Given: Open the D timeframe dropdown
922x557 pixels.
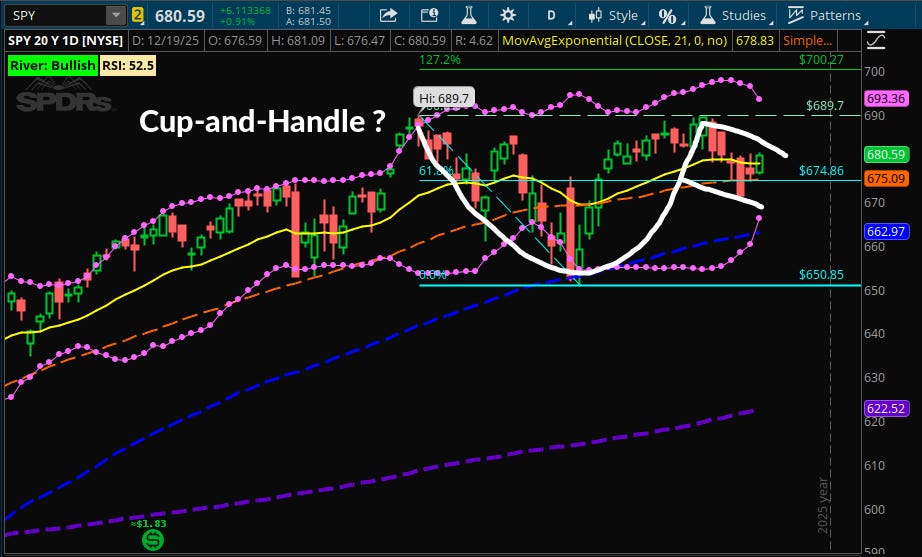Looking at the screenshot, I should click(x=553, y=15).
